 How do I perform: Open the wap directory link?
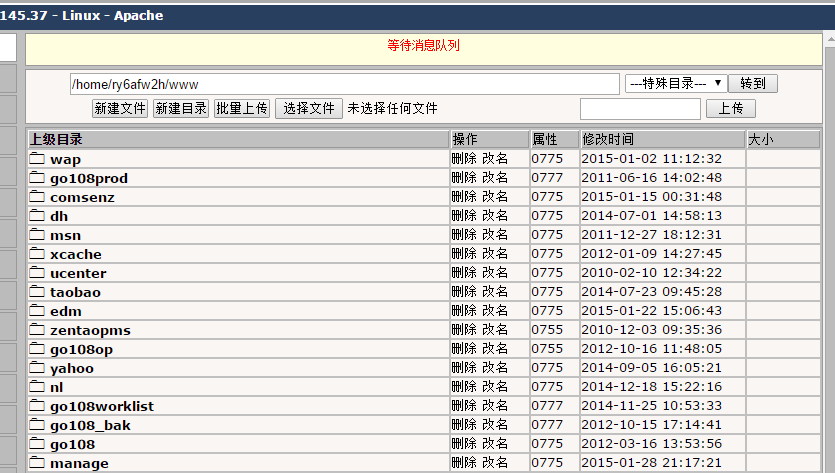point(66,159)
